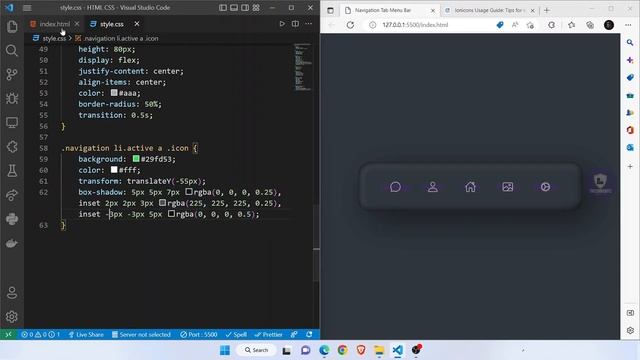
Task: Reload the page in Edge
Action: pyautogui.click(x=350, y=25)
